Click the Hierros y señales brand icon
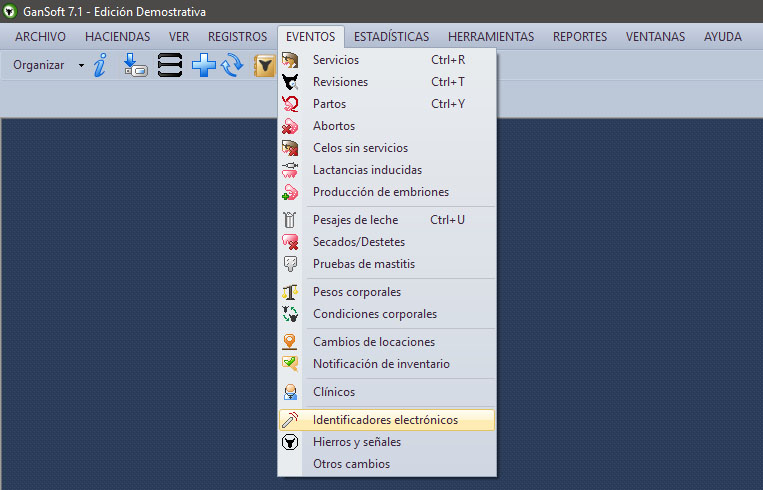This screenshot has height=490, width=763. click(x=290, y=442)
